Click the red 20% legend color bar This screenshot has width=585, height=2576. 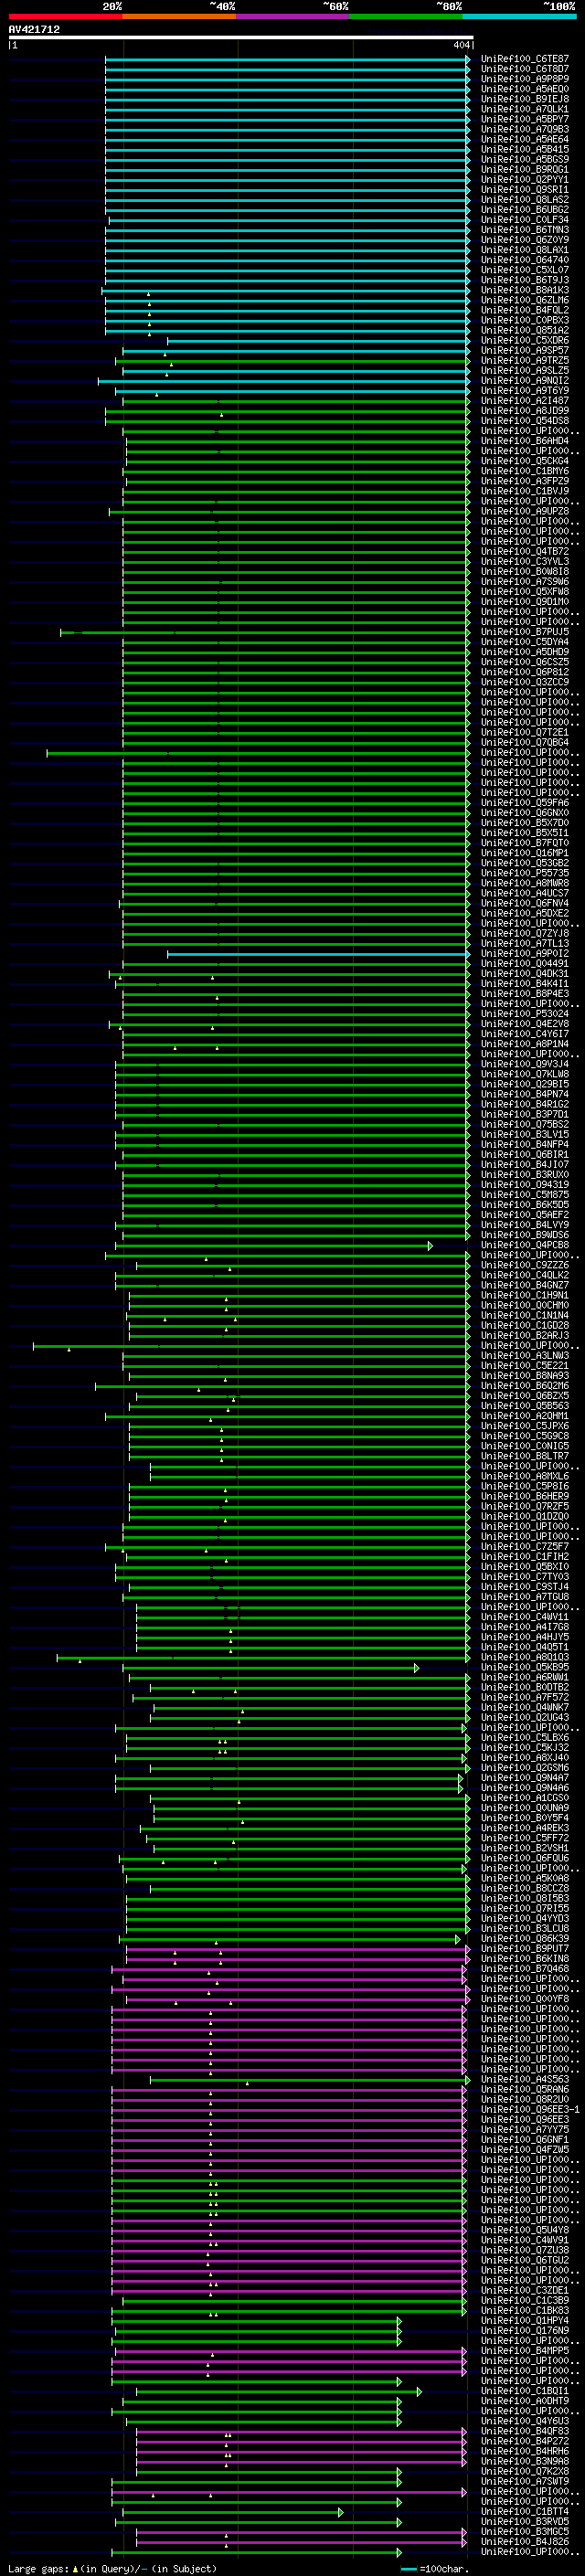(65, 16)
